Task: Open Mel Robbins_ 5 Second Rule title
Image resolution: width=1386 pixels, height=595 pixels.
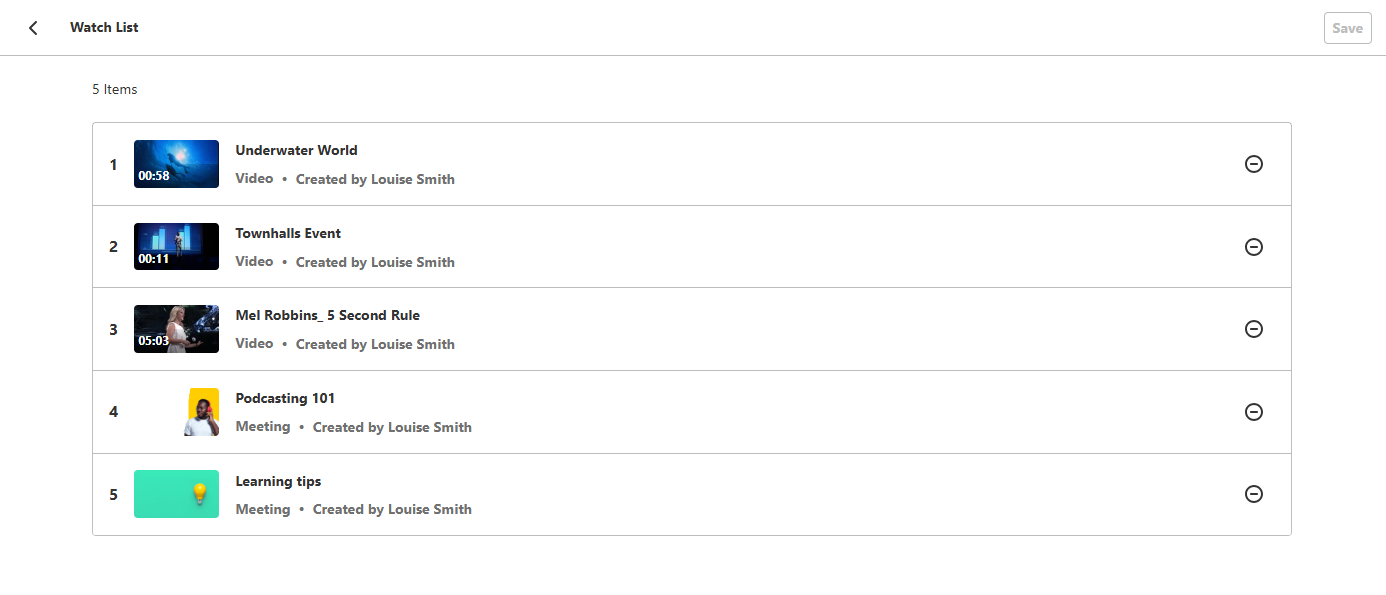Action: coord(327,315)
